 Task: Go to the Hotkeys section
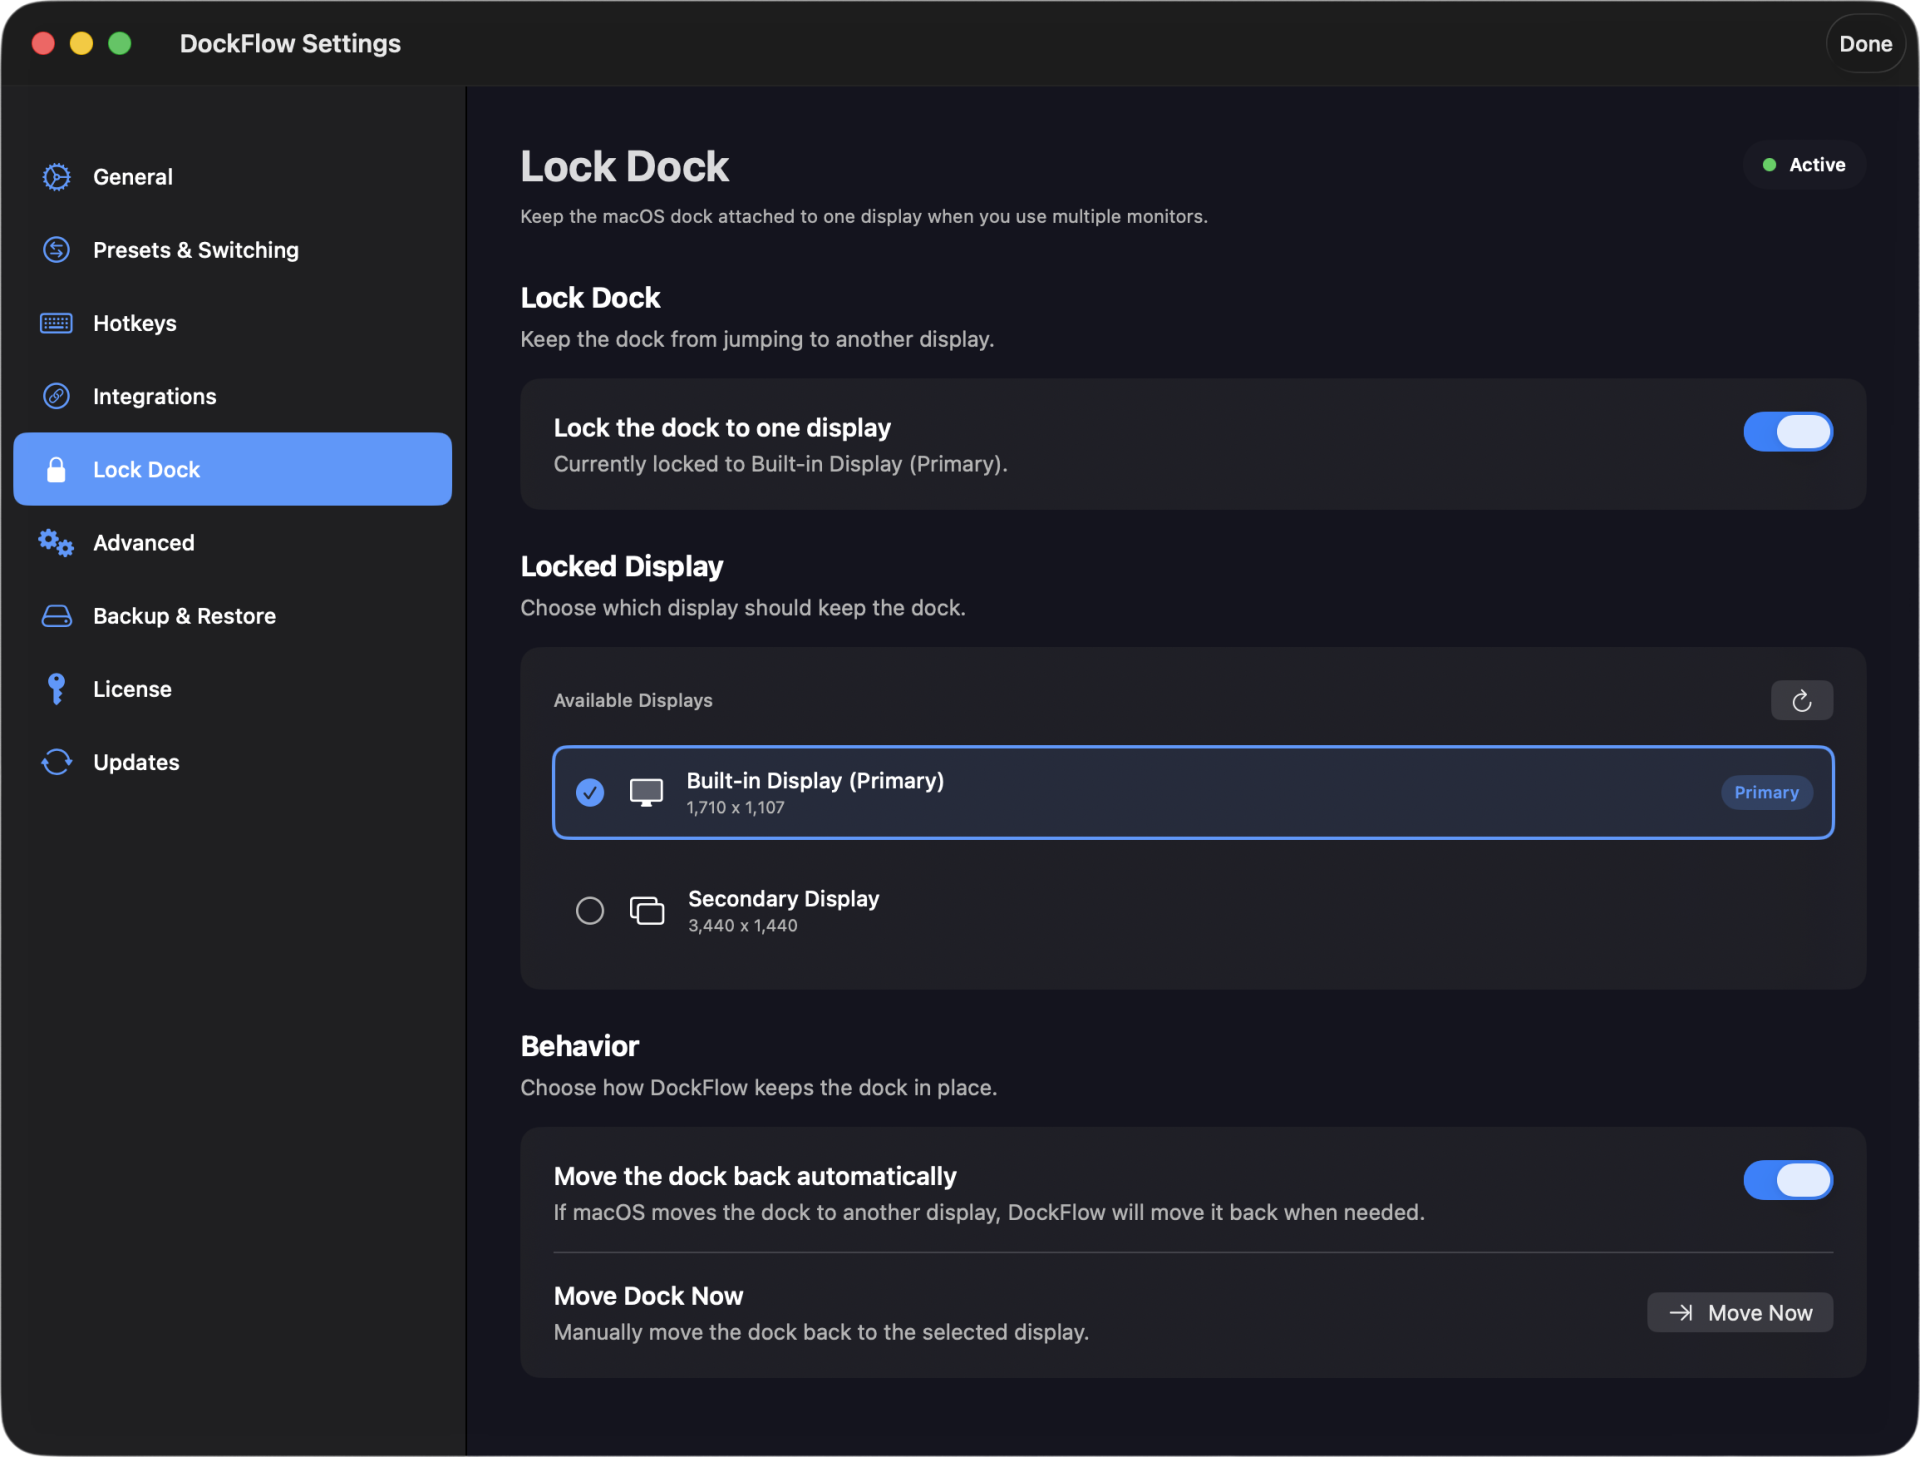click(232, 323)
